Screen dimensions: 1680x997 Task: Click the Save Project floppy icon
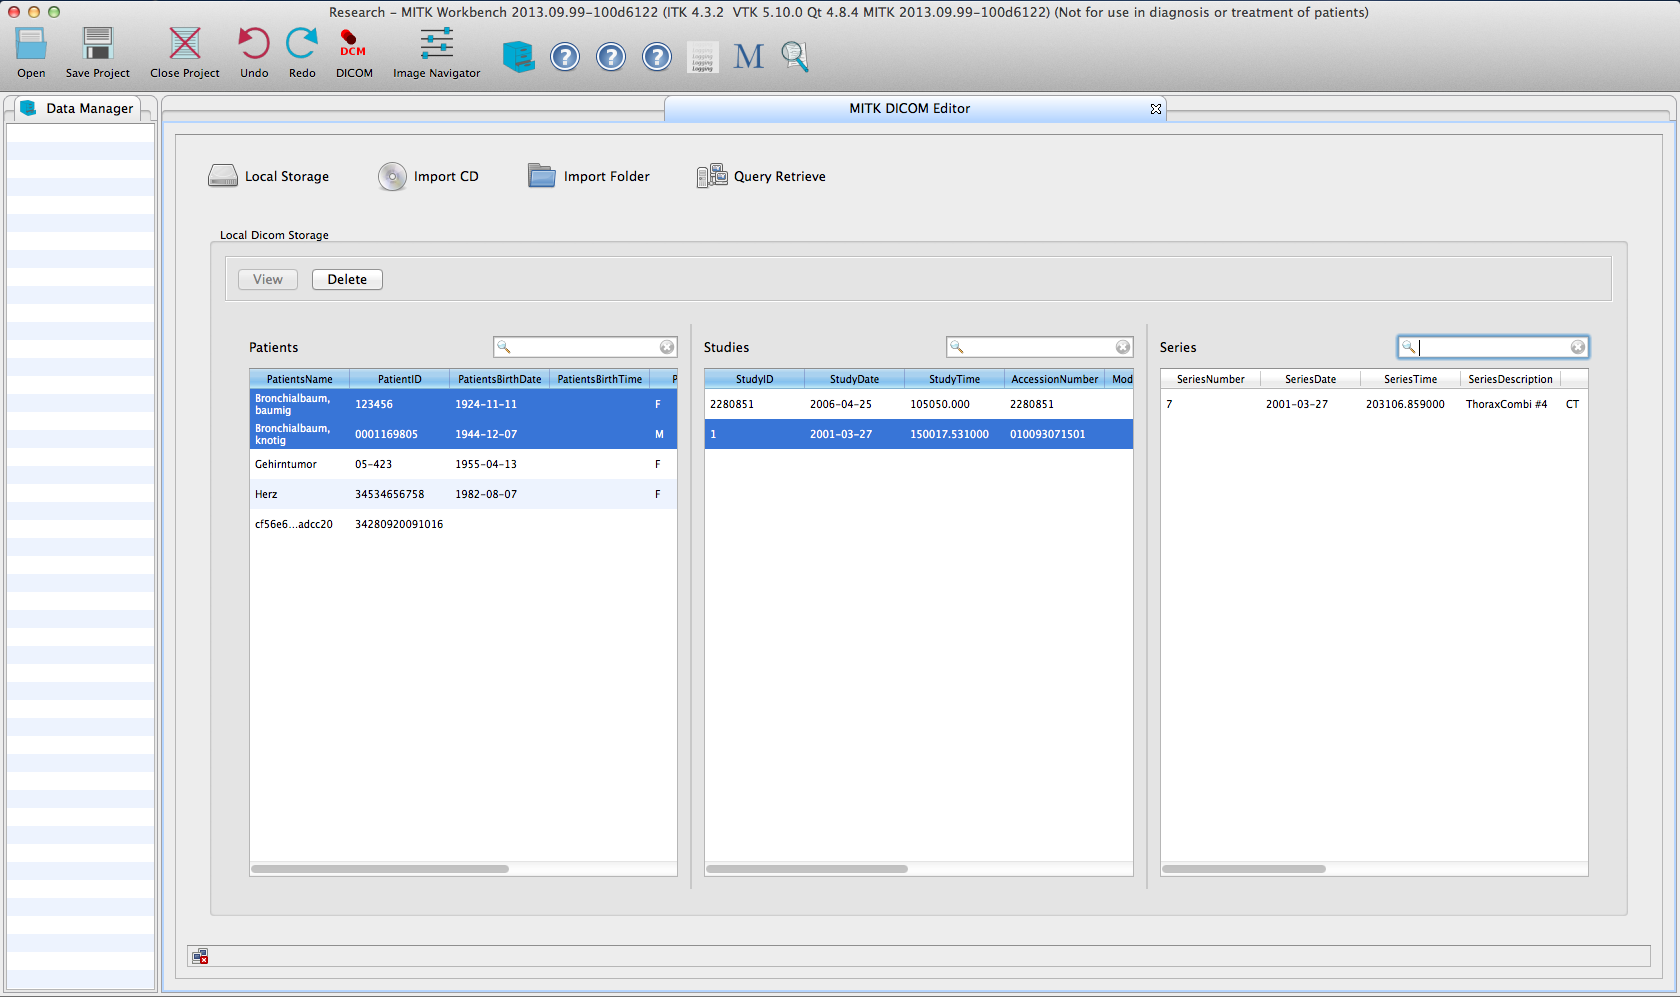pos(98,45)
